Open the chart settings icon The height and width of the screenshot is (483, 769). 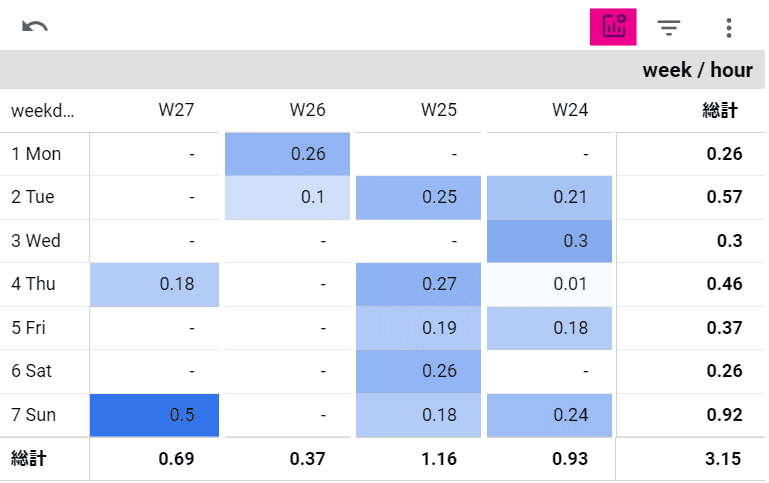[x=613, y=27]
